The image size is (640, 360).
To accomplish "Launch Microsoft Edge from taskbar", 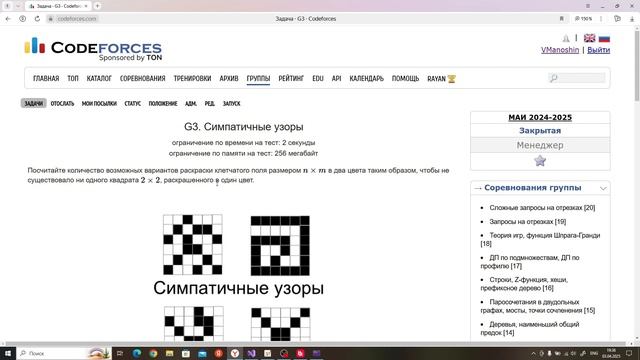I will 137,353.
